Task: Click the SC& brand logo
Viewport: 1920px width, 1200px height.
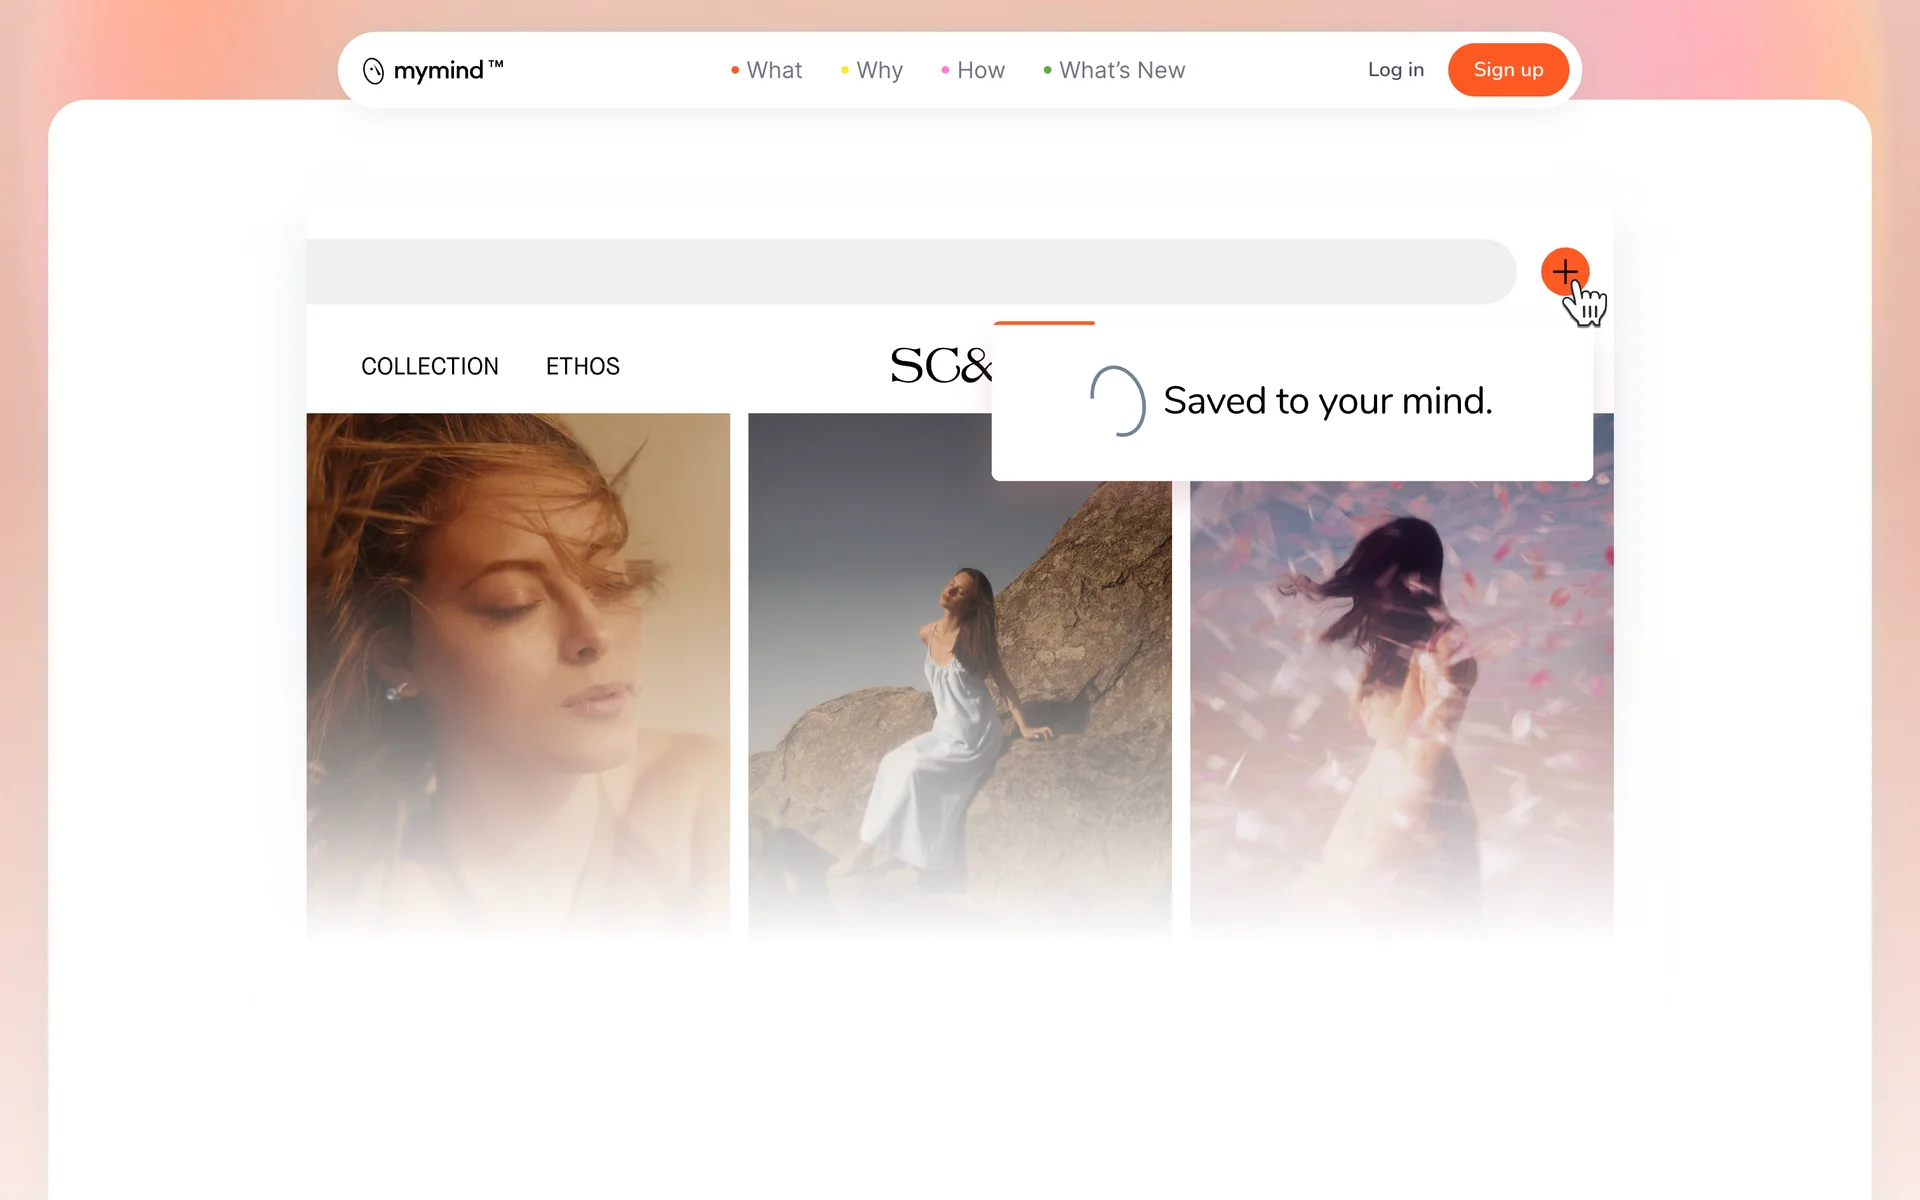Action: [939, 366]
